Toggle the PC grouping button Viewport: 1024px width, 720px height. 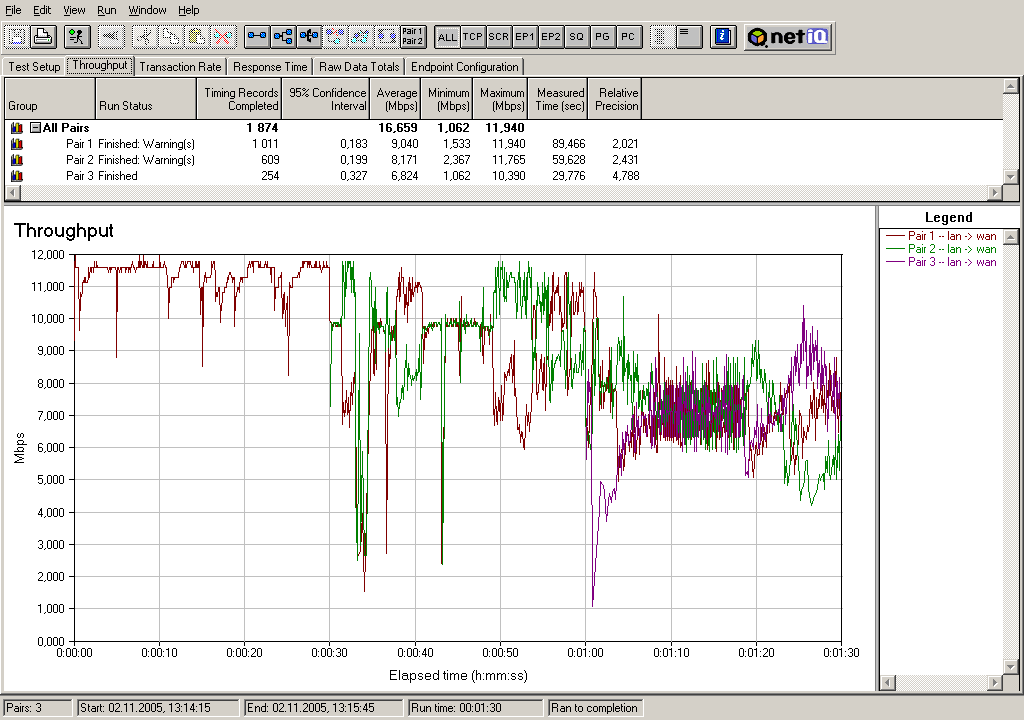pyautogui.click(x=628, y=37)
